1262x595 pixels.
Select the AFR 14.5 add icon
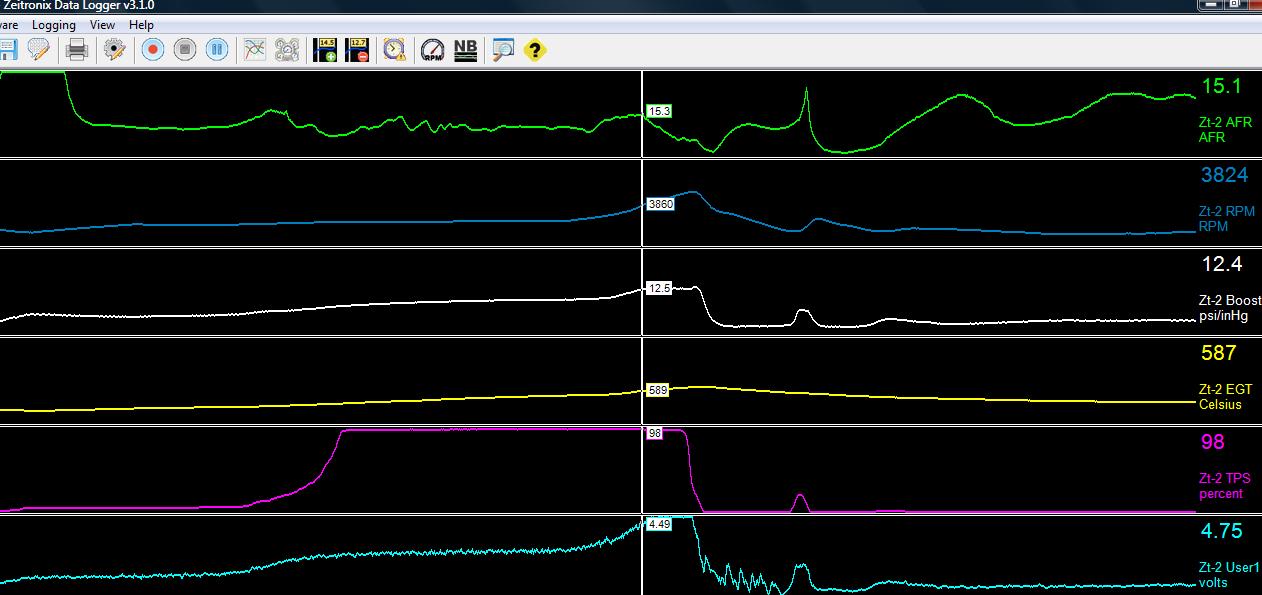click(x=326, y=48)
